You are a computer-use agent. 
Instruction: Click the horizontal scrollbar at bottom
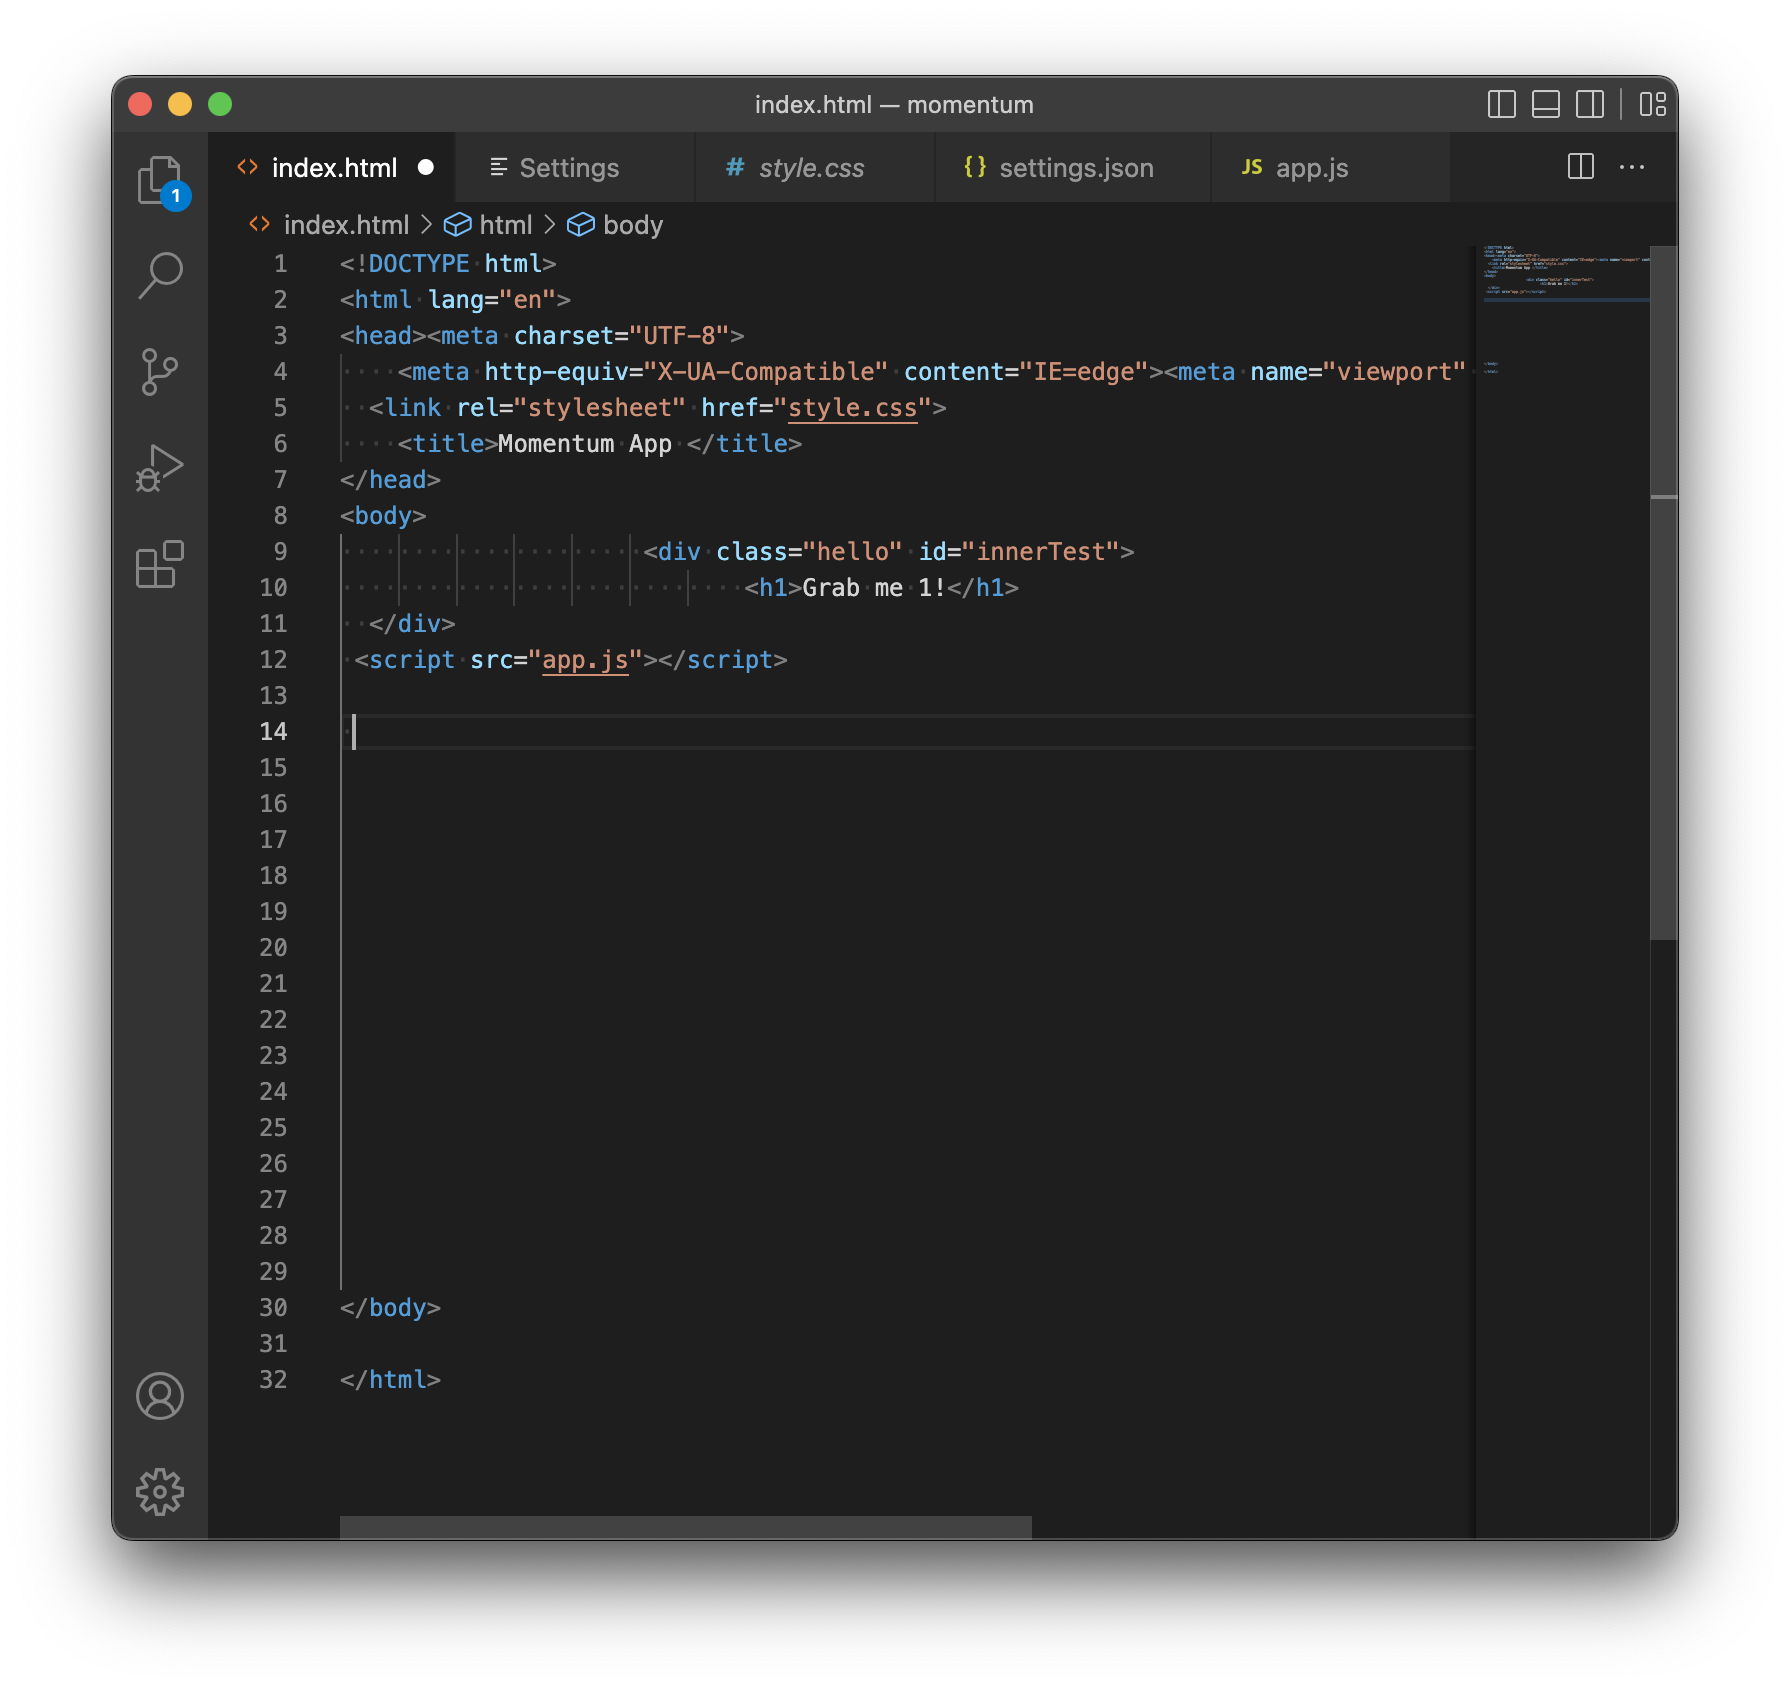tap(686, 1528)
